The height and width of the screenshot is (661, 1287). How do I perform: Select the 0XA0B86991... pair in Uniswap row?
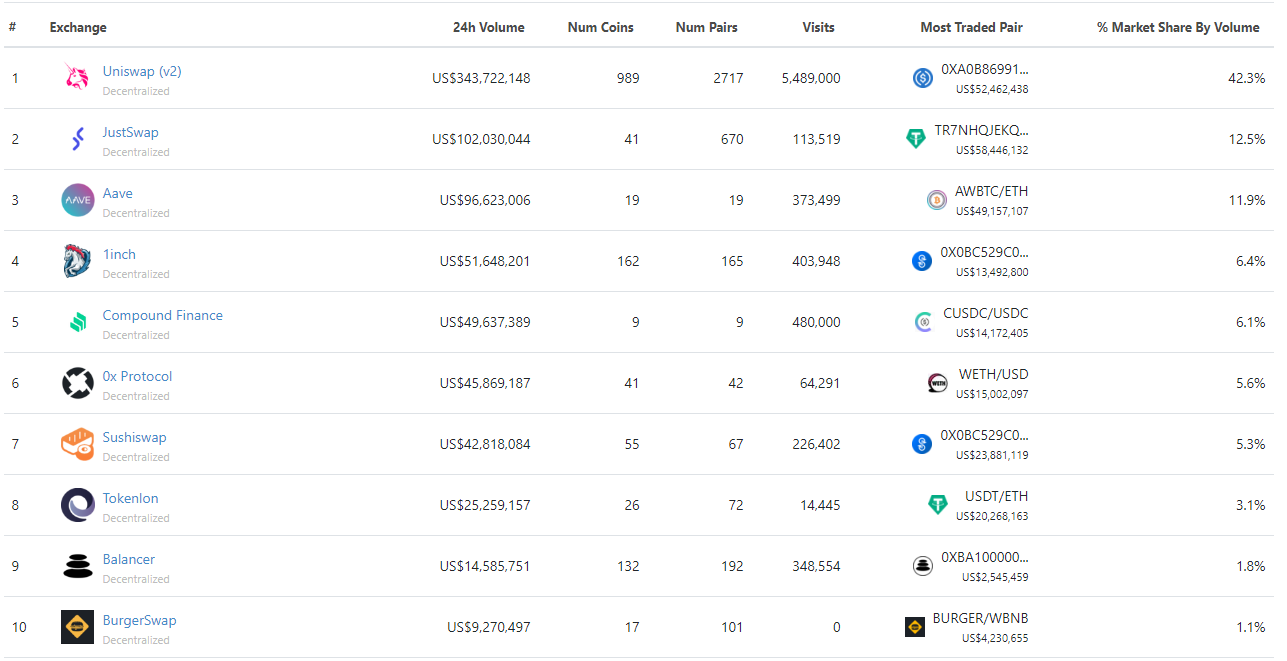coord(985,69)
